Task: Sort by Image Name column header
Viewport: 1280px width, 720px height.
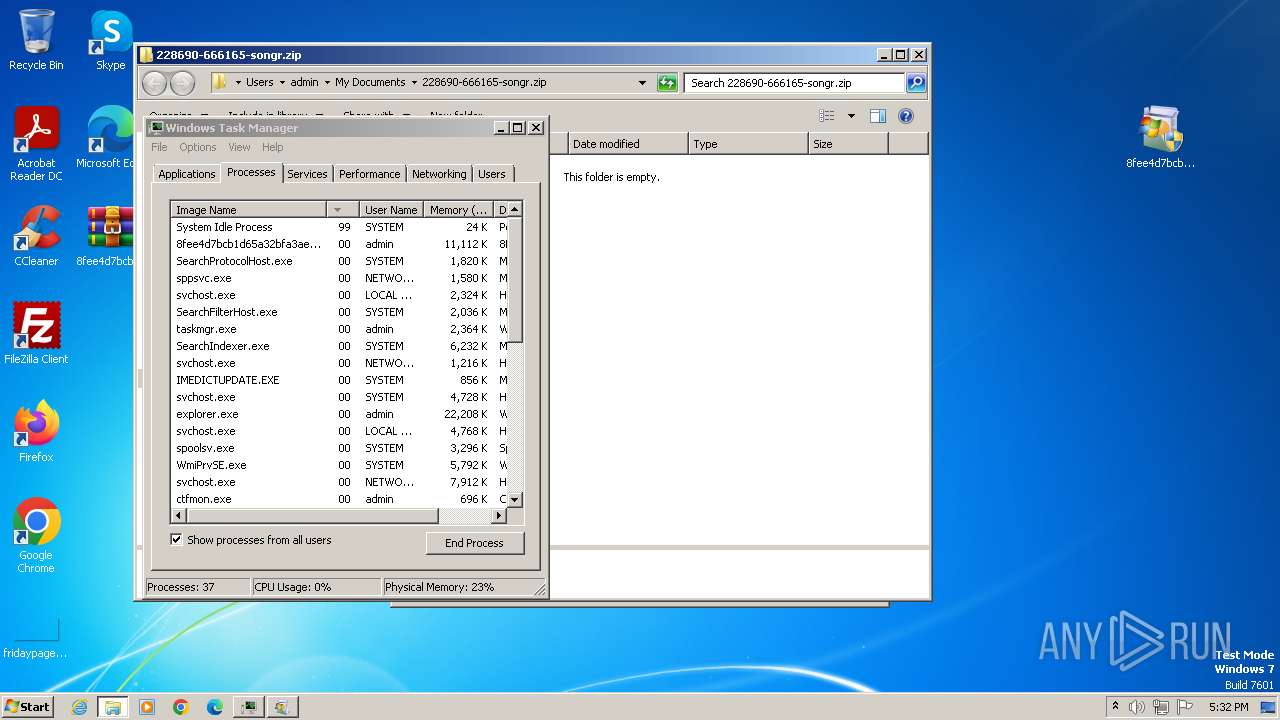Action: pyautogui.click(x=248, y=210)
